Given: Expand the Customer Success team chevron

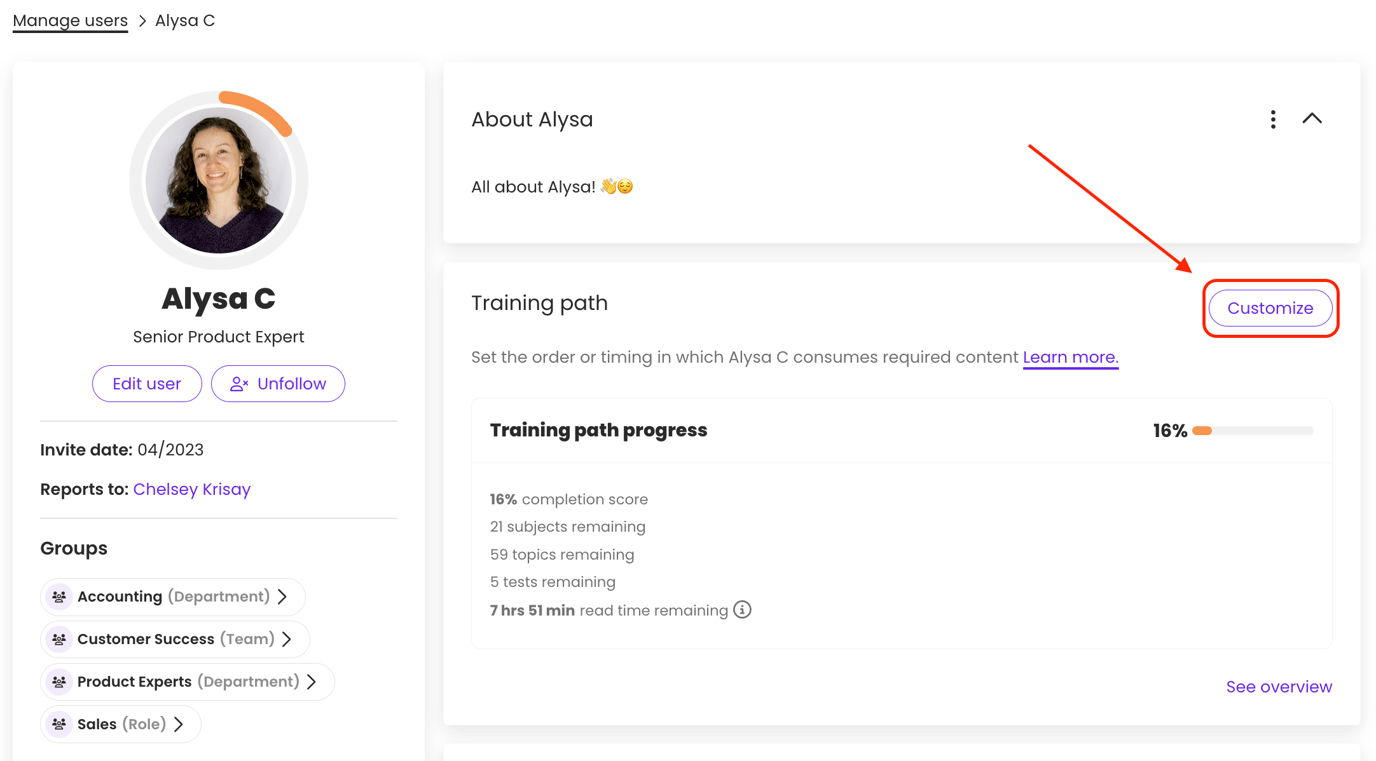Looking at the screenshot, I should (x=287, y=640).
